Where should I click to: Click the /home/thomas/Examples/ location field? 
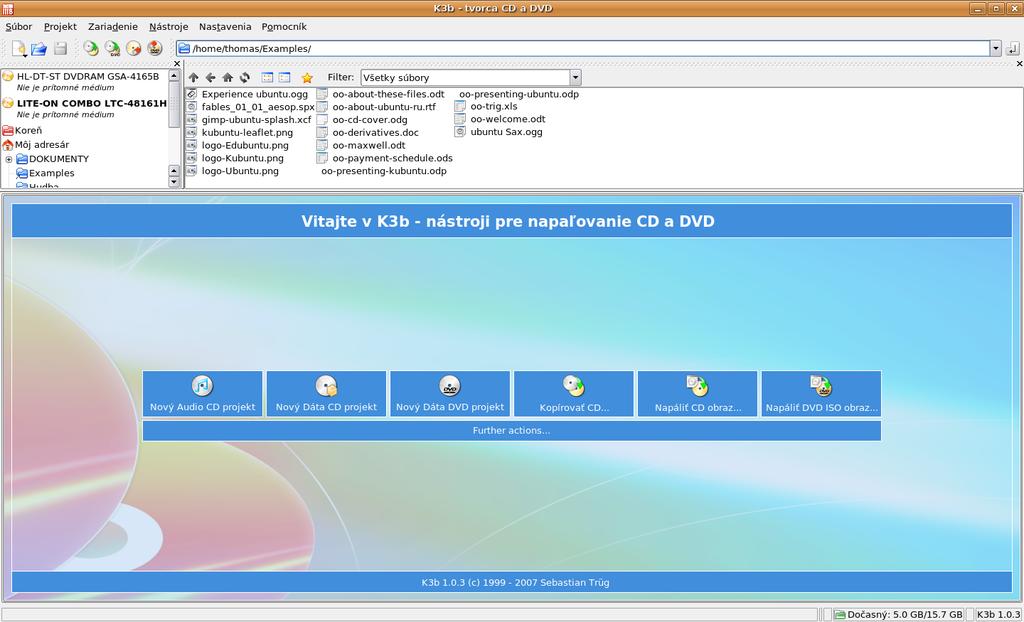pos(583,48)
